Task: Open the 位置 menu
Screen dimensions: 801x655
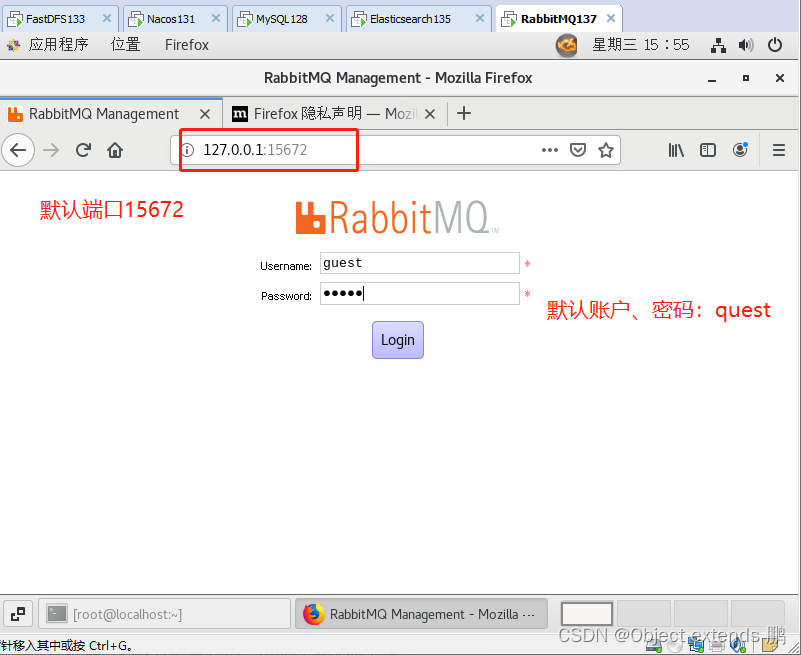Action: 126,45
